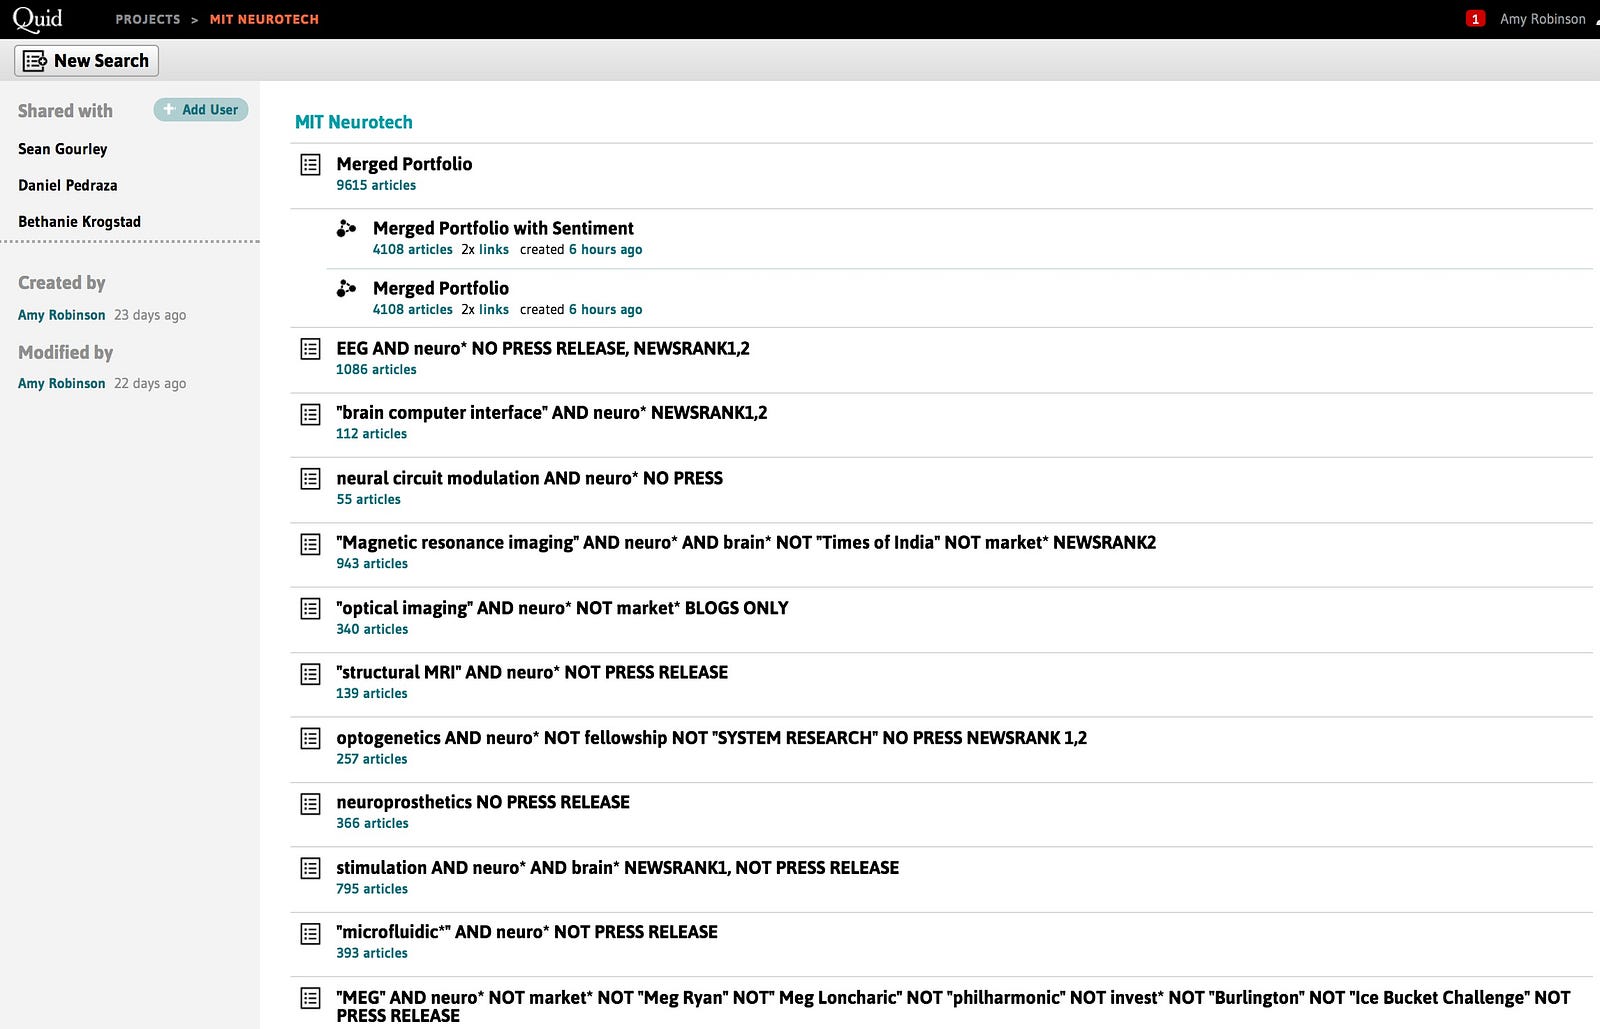Open "MEG" AND neuro* NOT market* search
The image size is (1600, 1029).
(953, 1006)
